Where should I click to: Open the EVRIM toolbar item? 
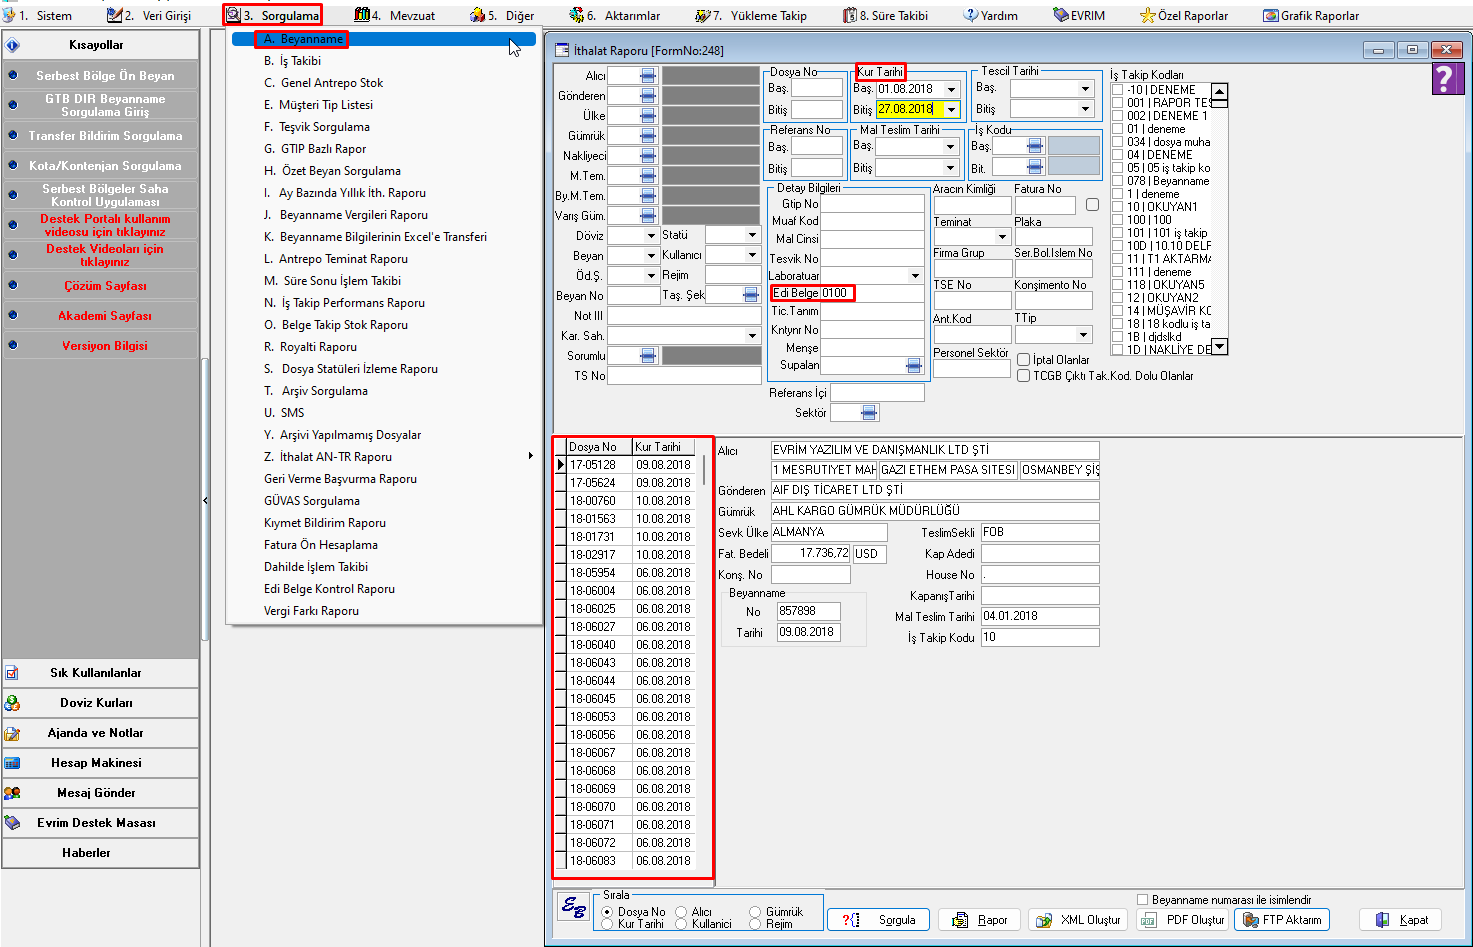click(1079, 15)
